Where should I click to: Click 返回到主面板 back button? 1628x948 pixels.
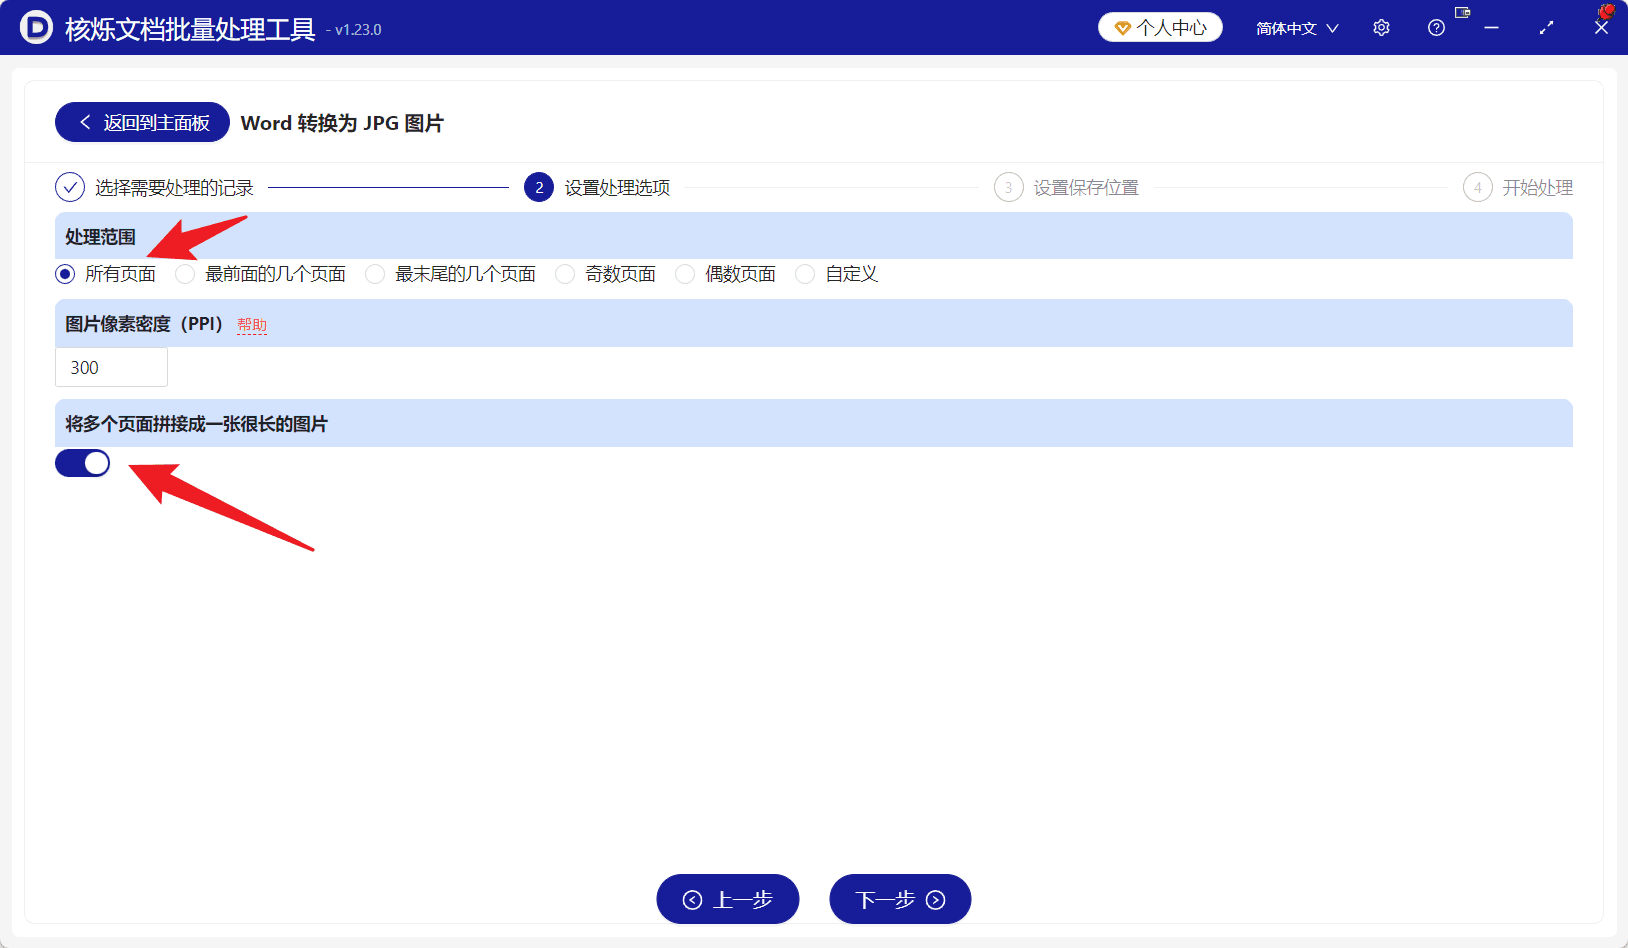coord(142,122)
